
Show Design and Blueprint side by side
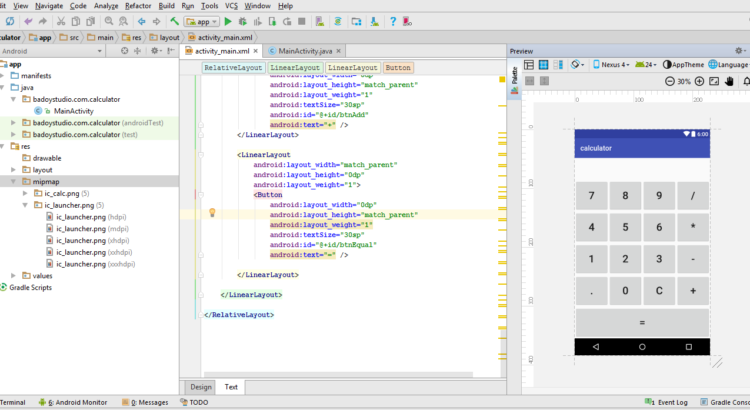click(557, 65)
